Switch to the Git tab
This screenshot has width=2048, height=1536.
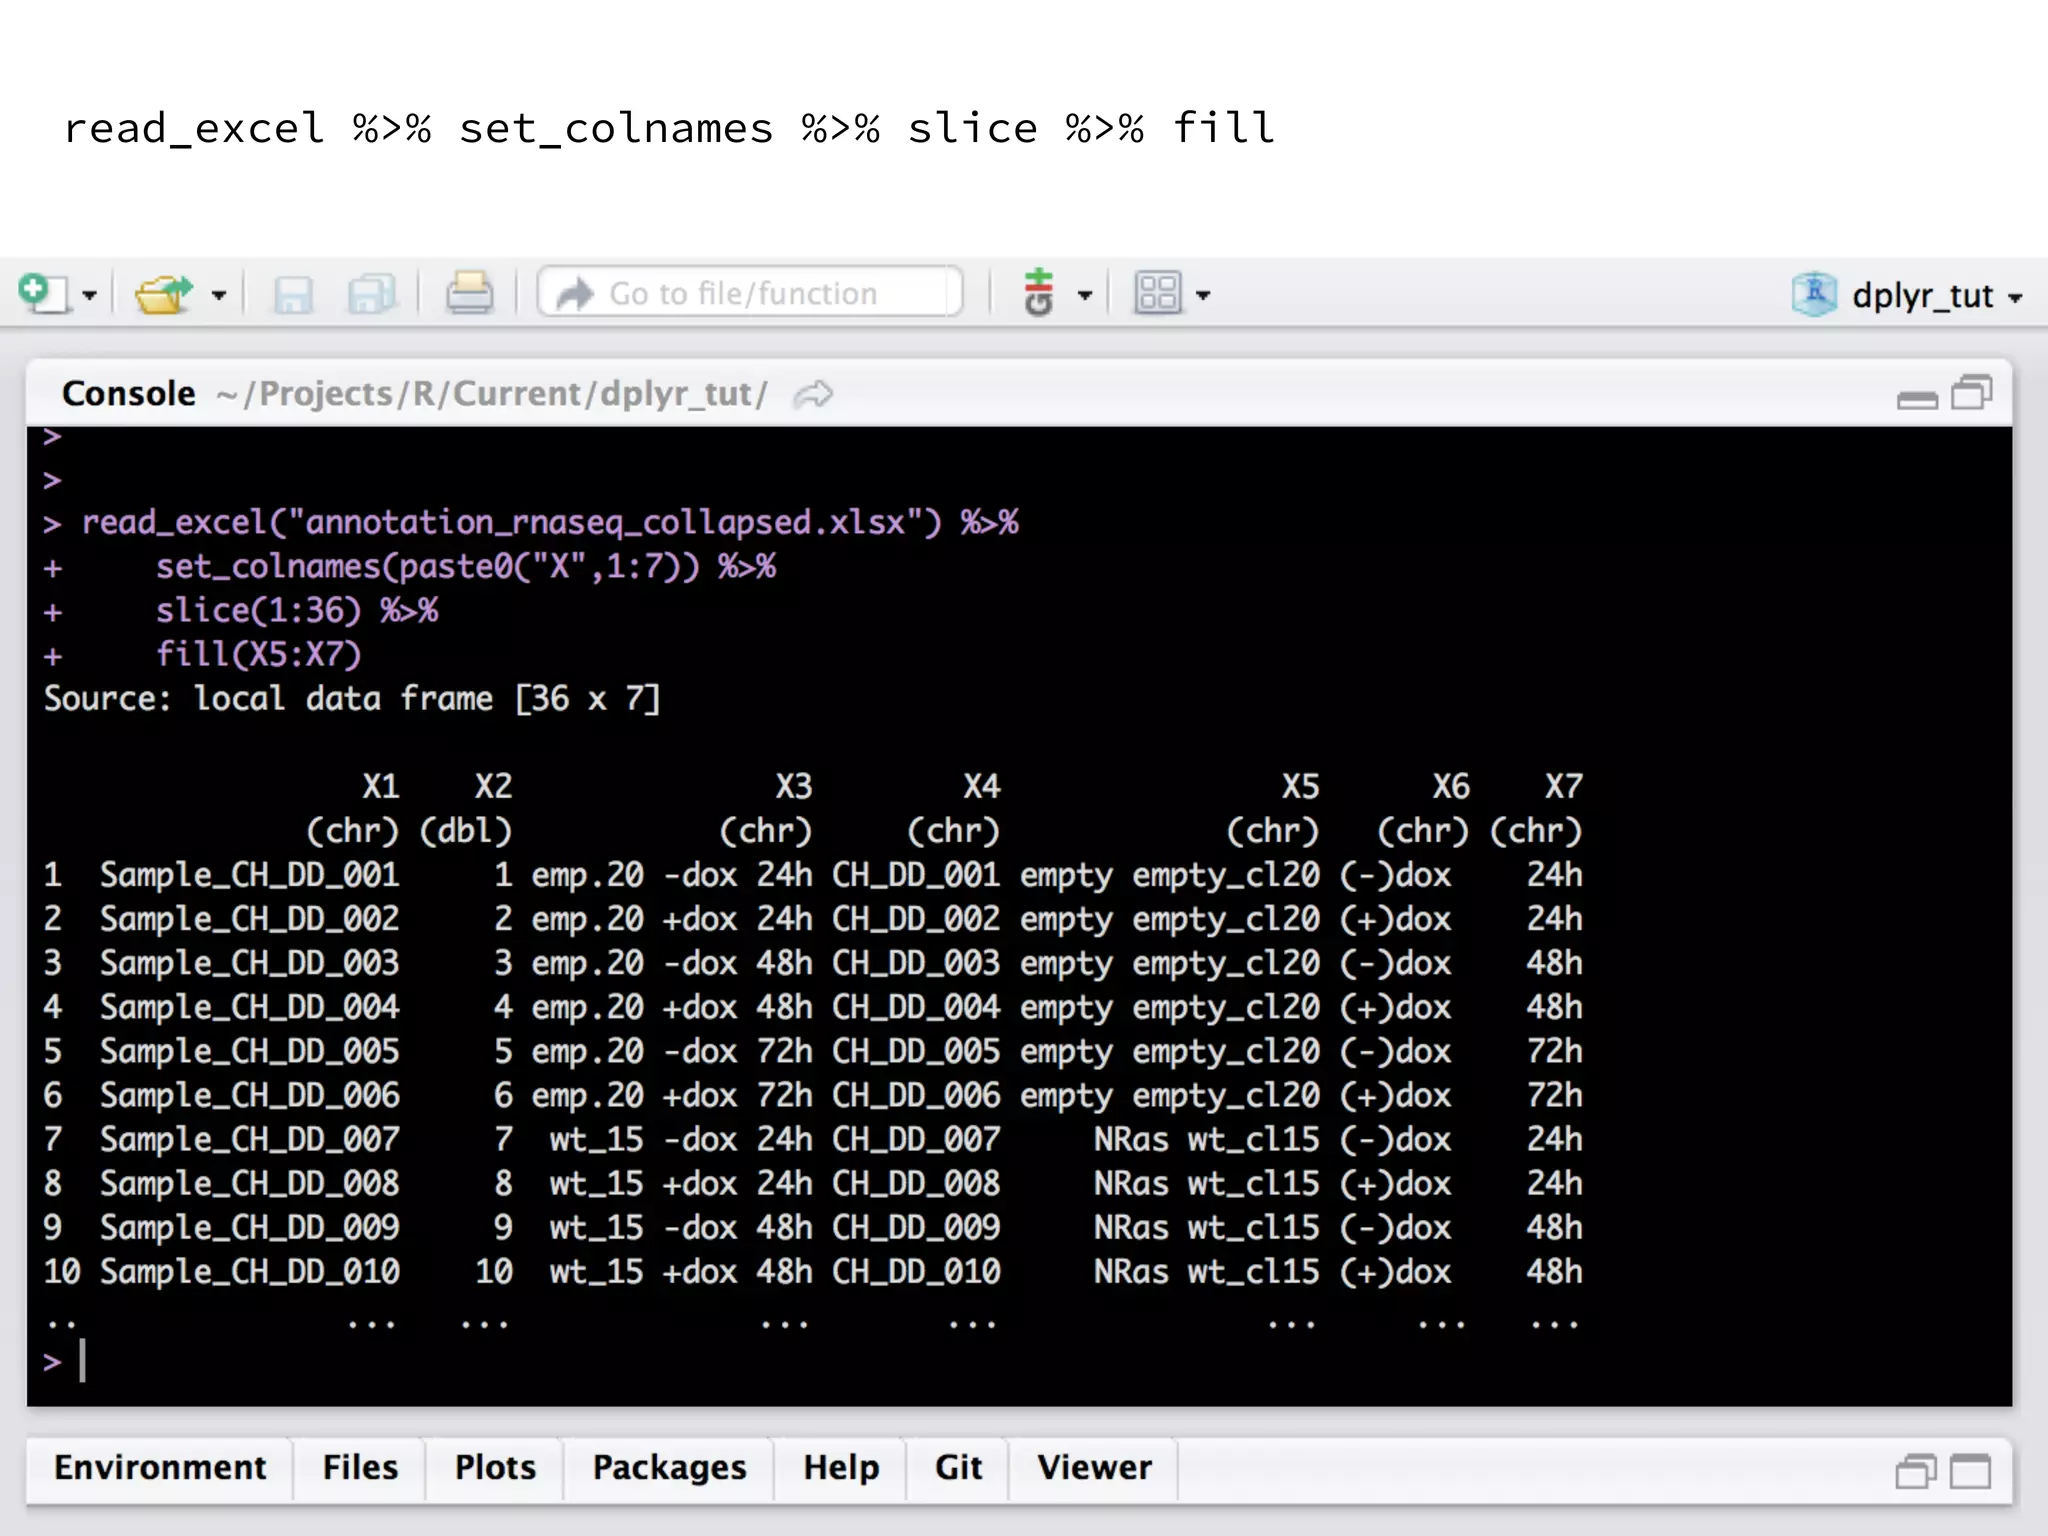[x=959, y=1468]
